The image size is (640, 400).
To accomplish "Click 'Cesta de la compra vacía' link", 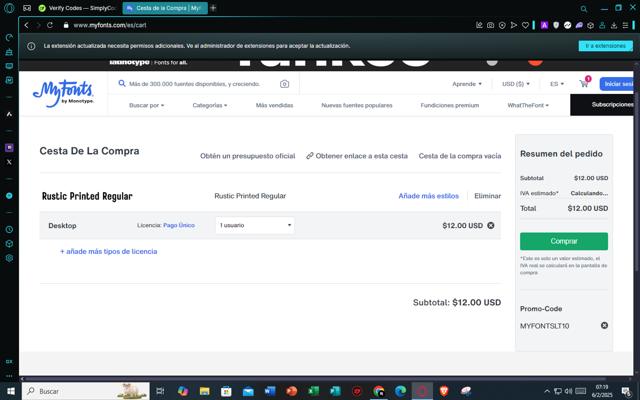I will (x=460, y=156).
